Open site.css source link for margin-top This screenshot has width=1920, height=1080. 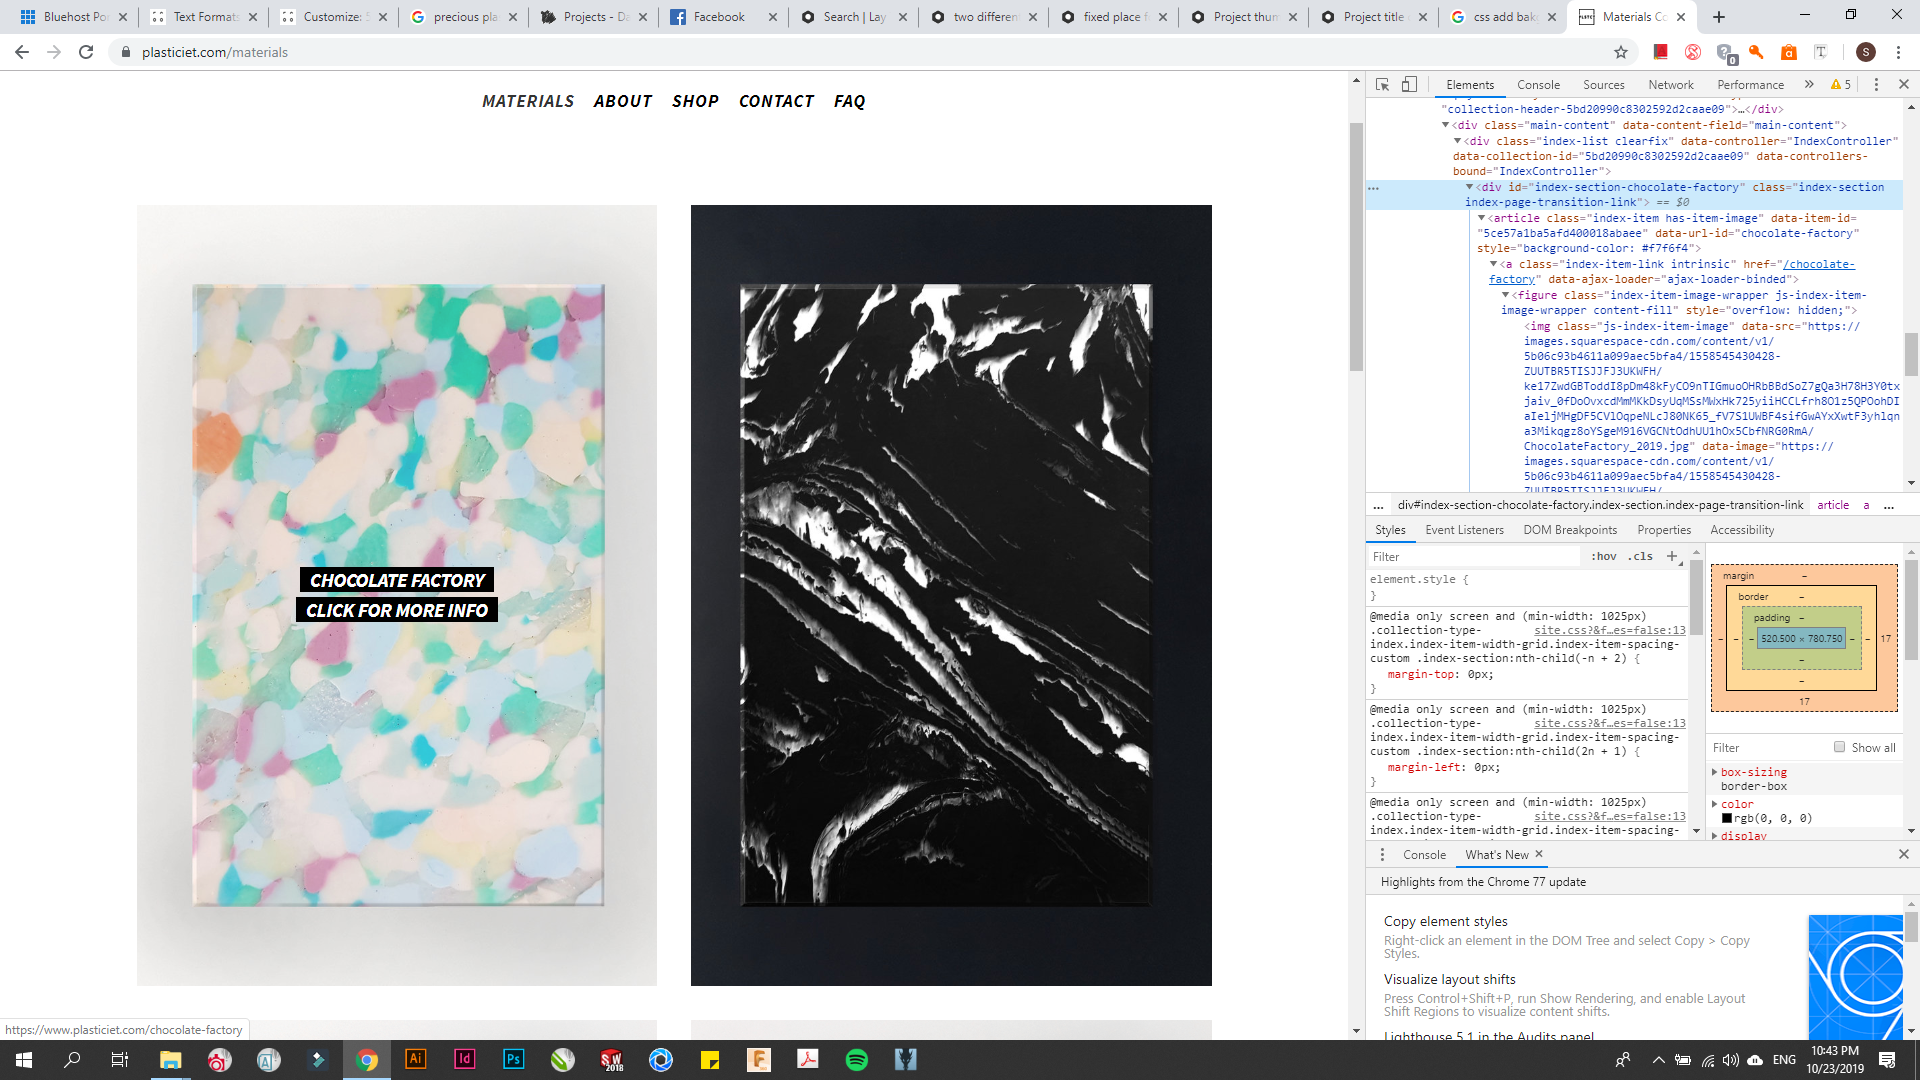[1609, 630]
